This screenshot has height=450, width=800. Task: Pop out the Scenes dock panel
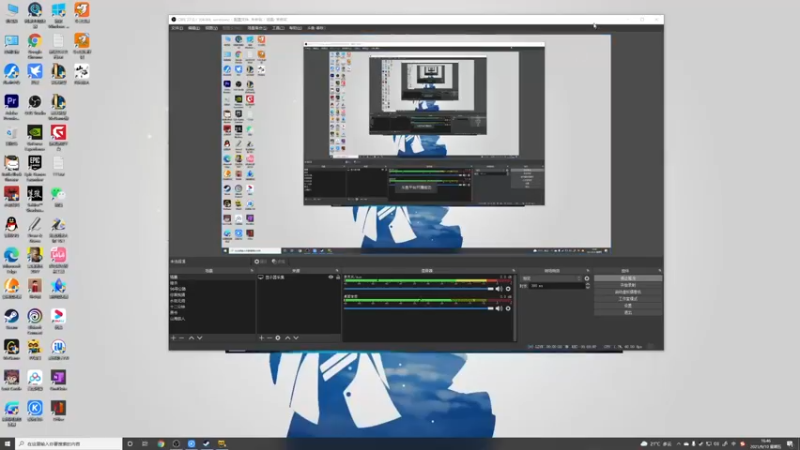[x=252, y=271]
